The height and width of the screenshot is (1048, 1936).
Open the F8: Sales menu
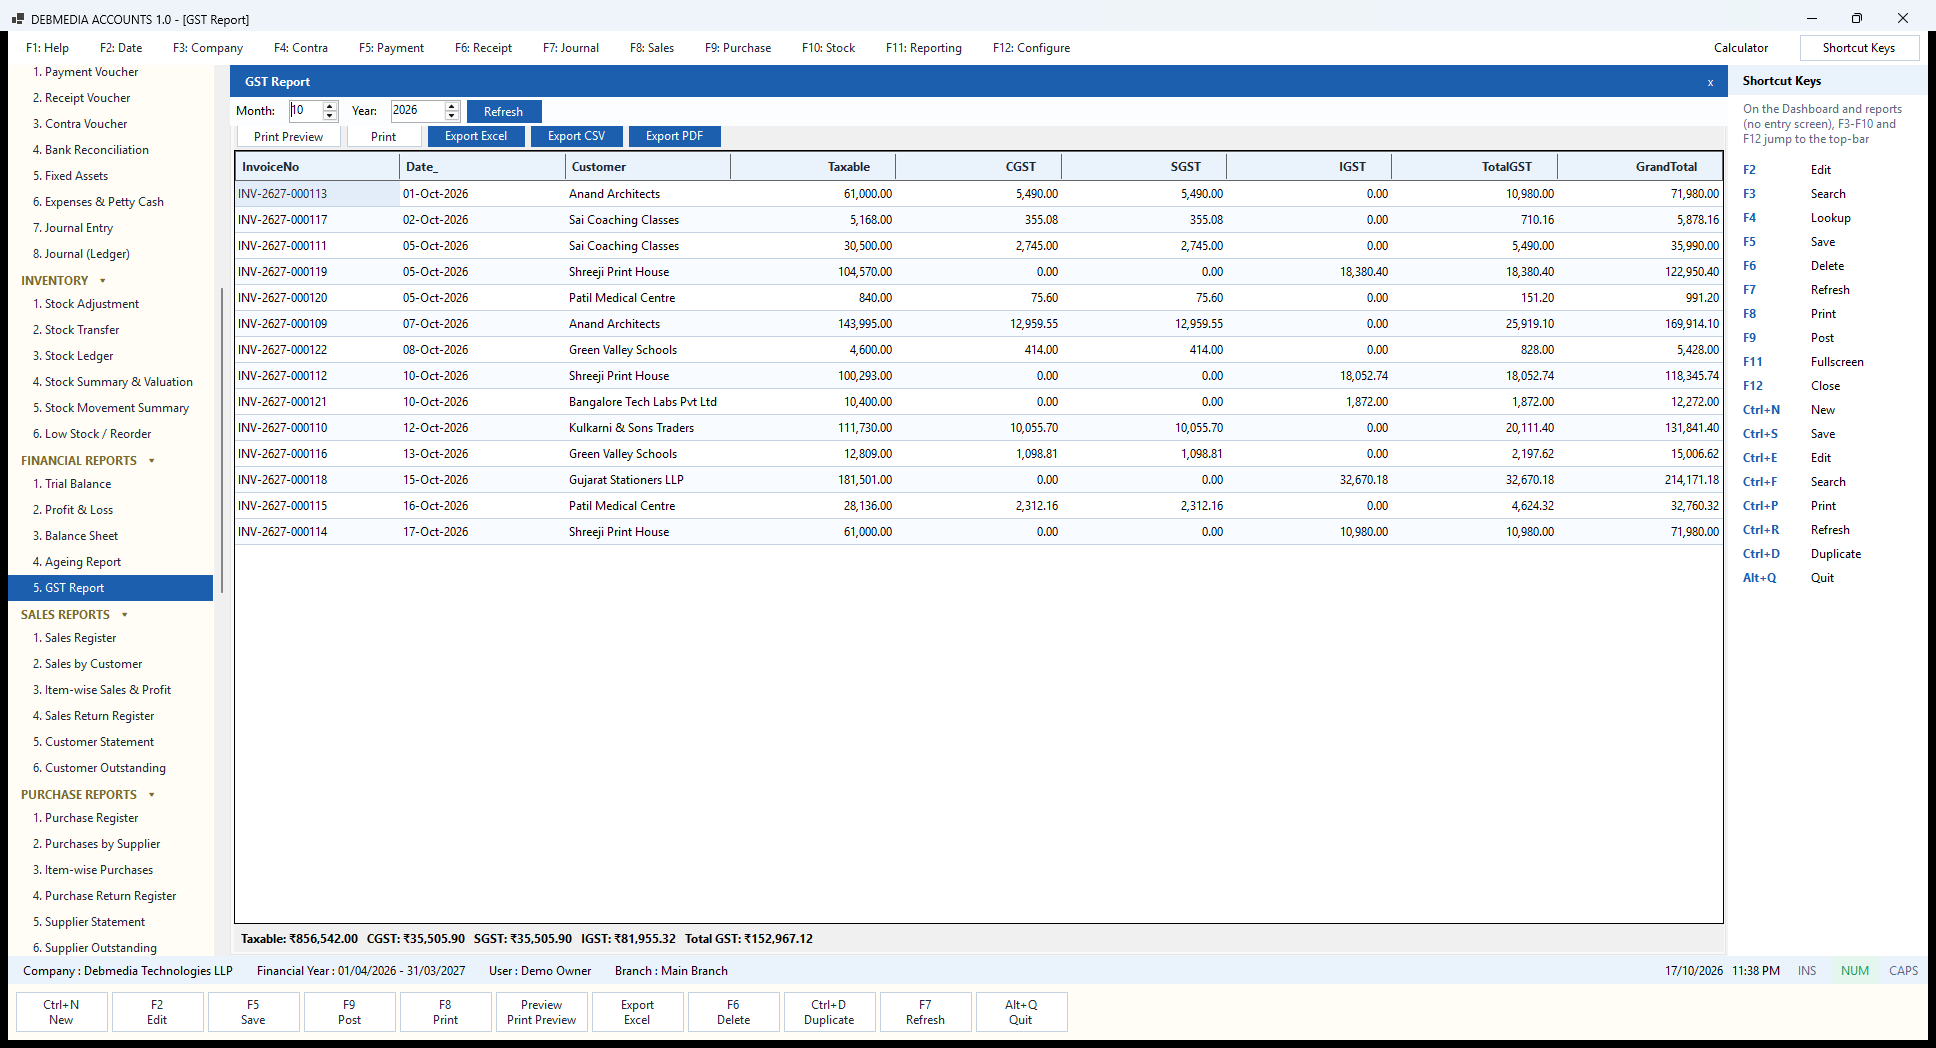tap(652, 48)
